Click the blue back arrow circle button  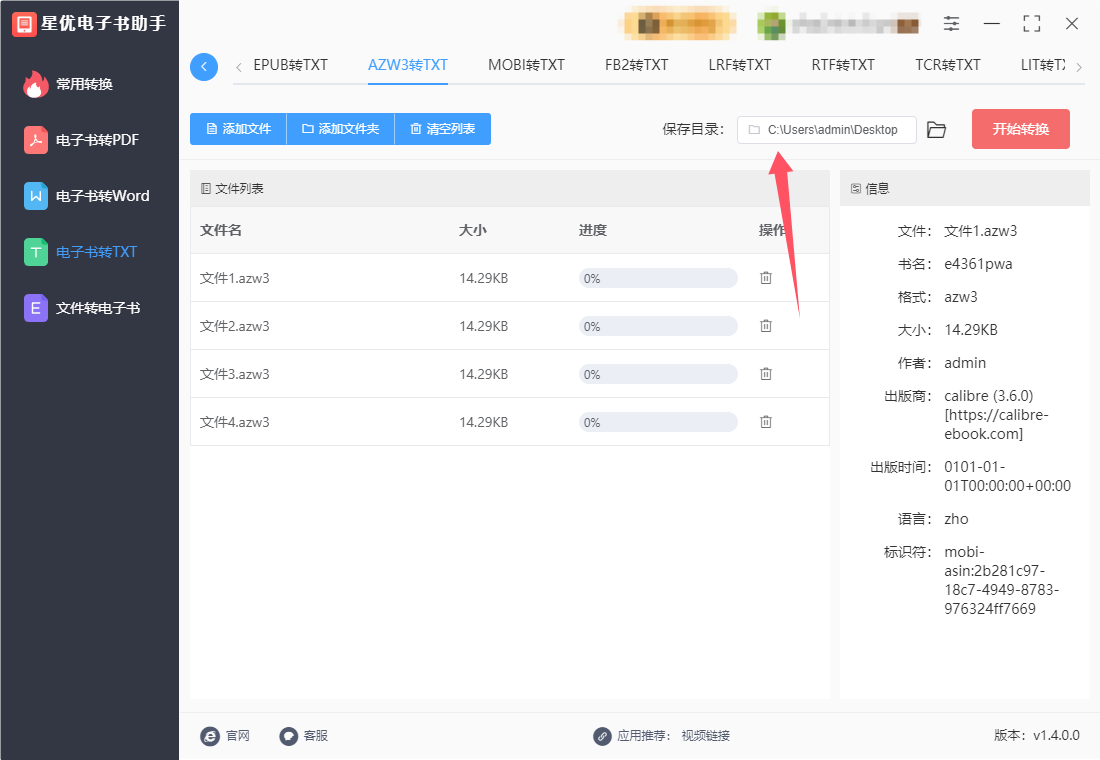(x=203, y=67)
